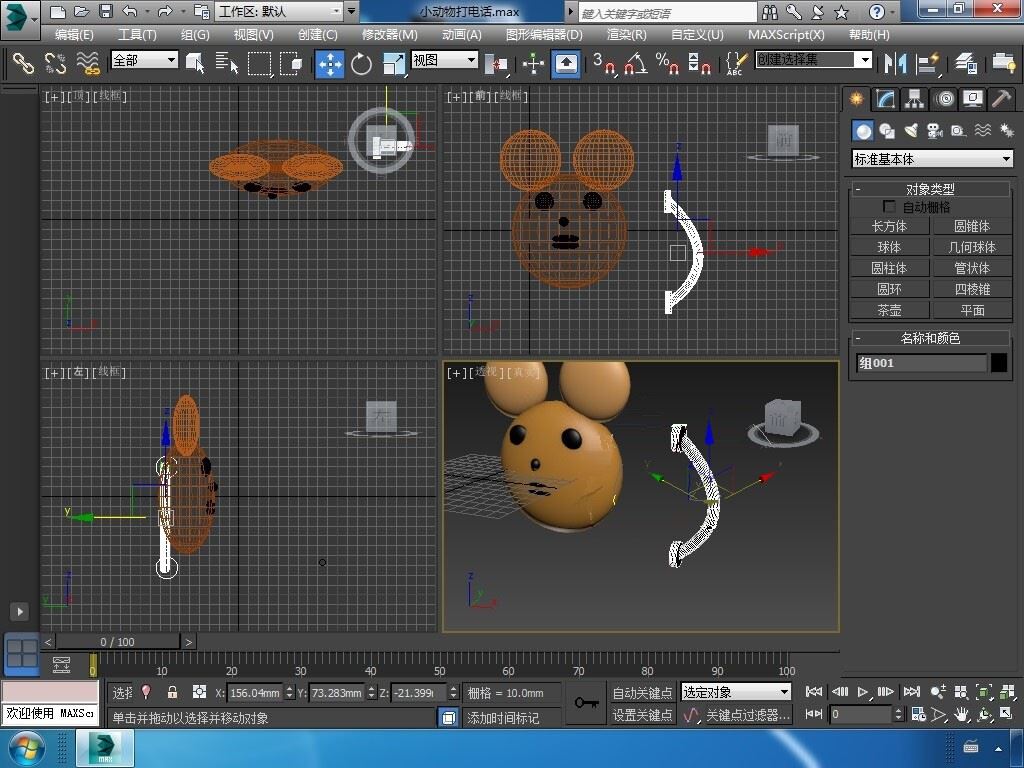This screenshot has width=1024, height=768.
Task: Select the Helpers category icon
Action: [958, 131]
